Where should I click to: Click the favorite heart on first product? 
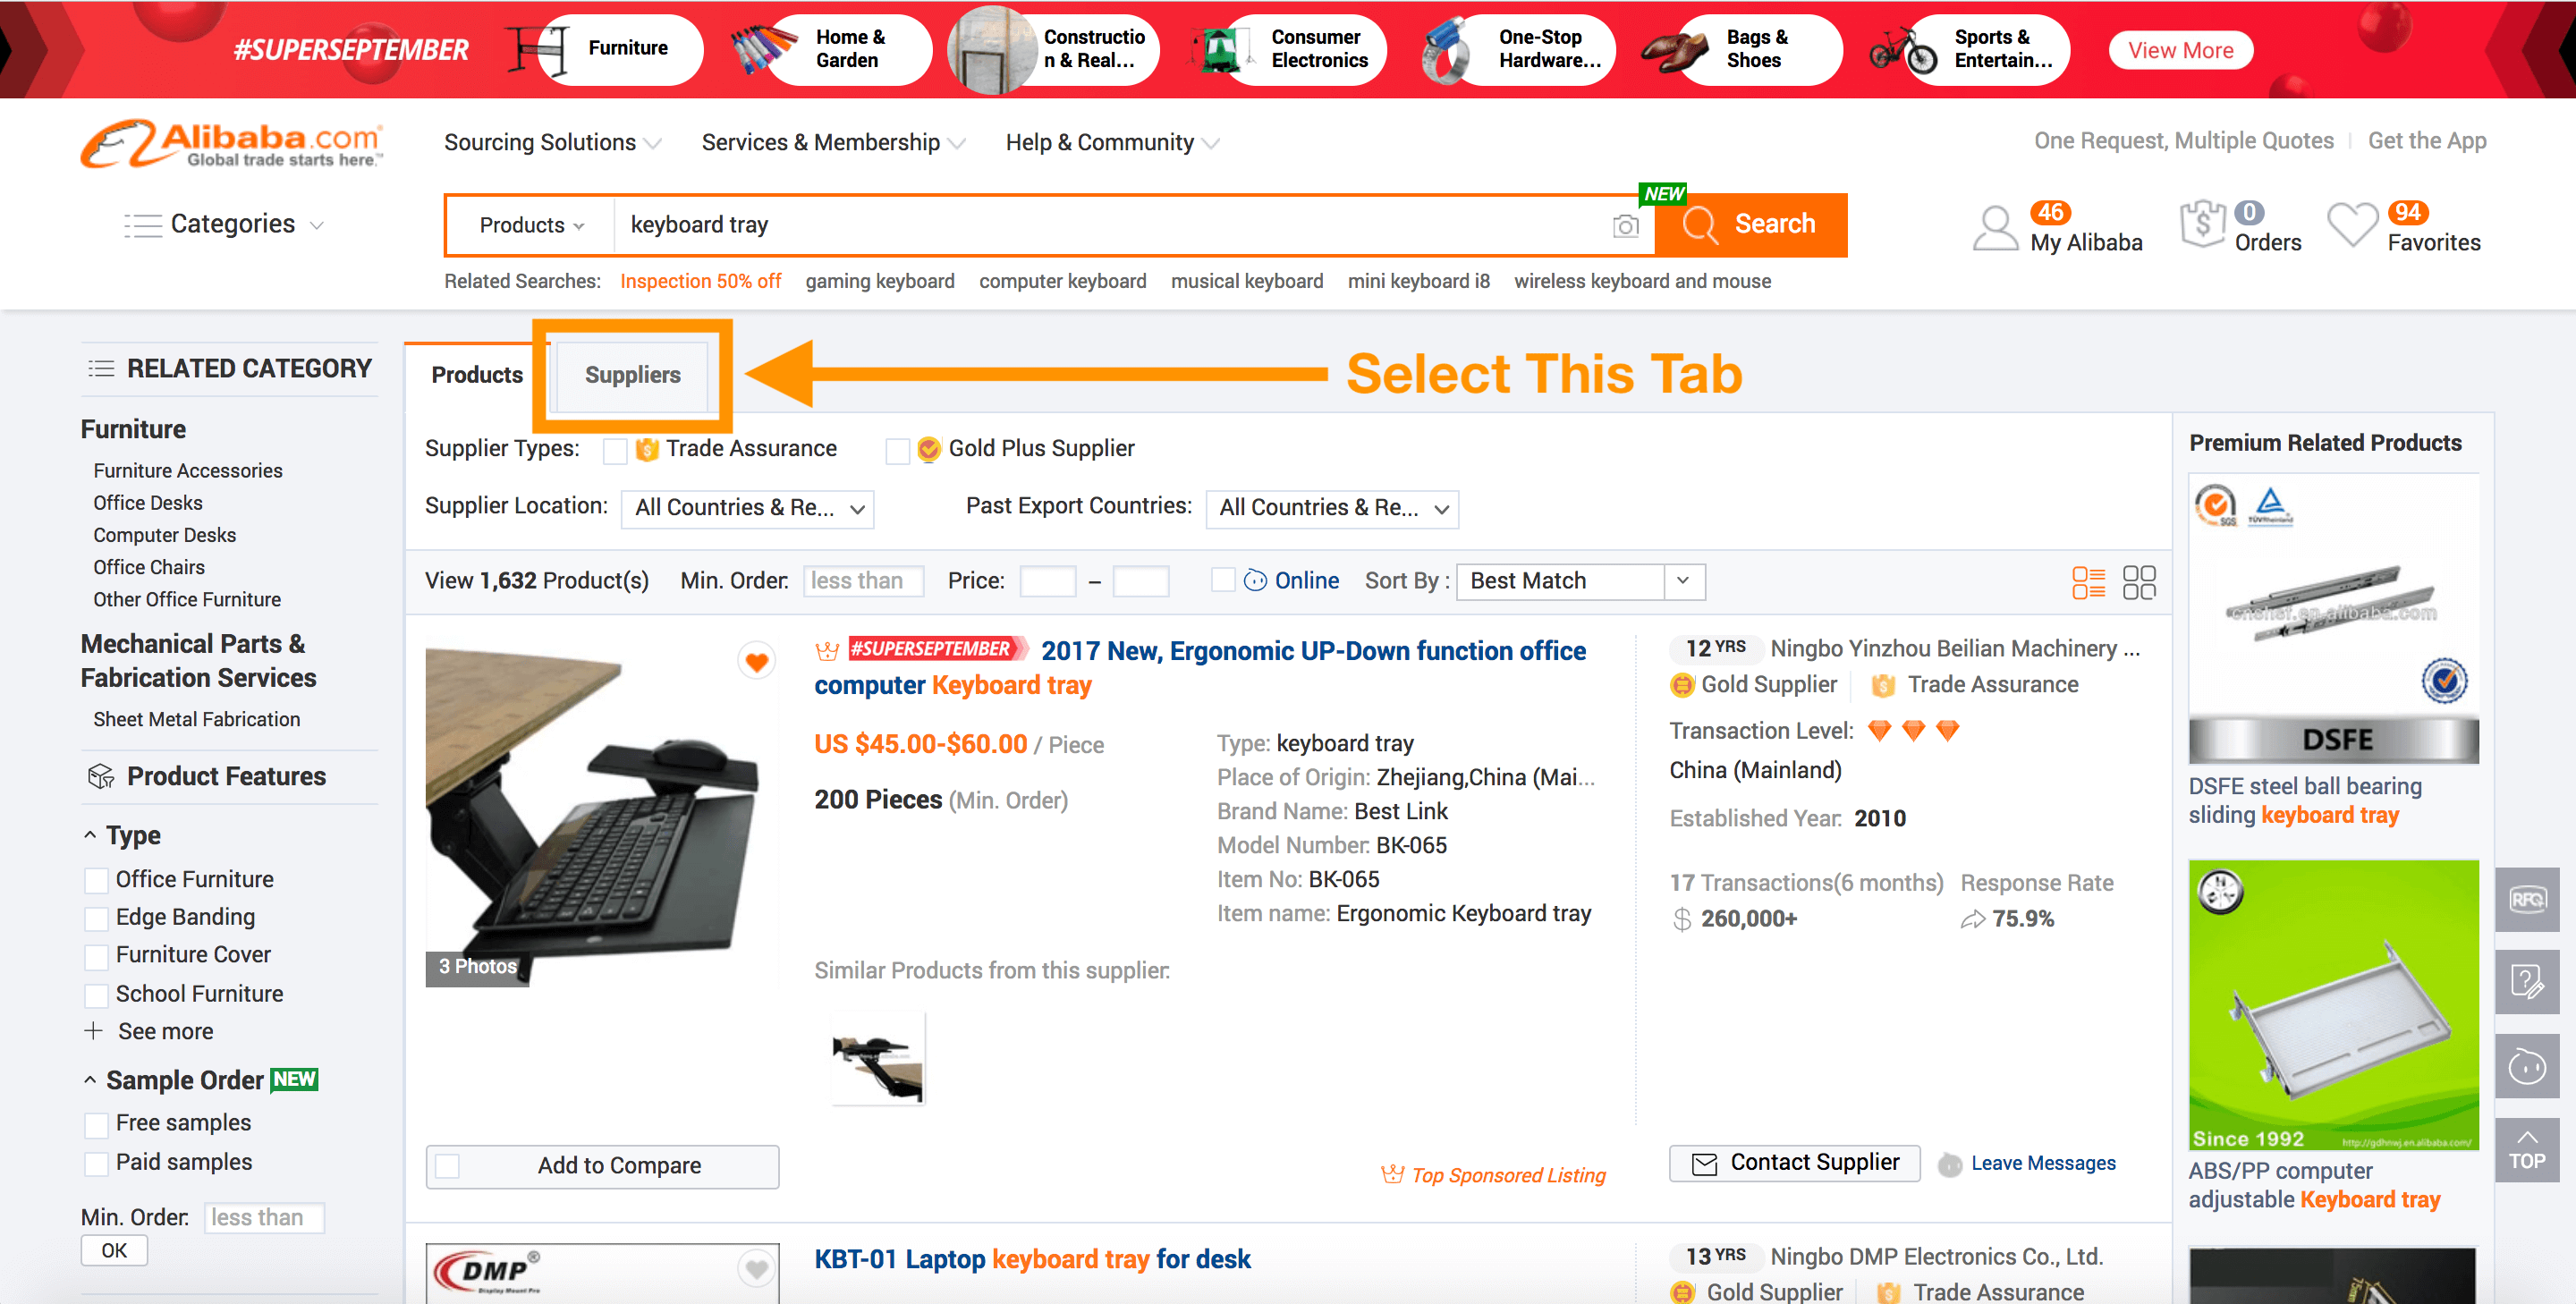(x=757, y=662)
